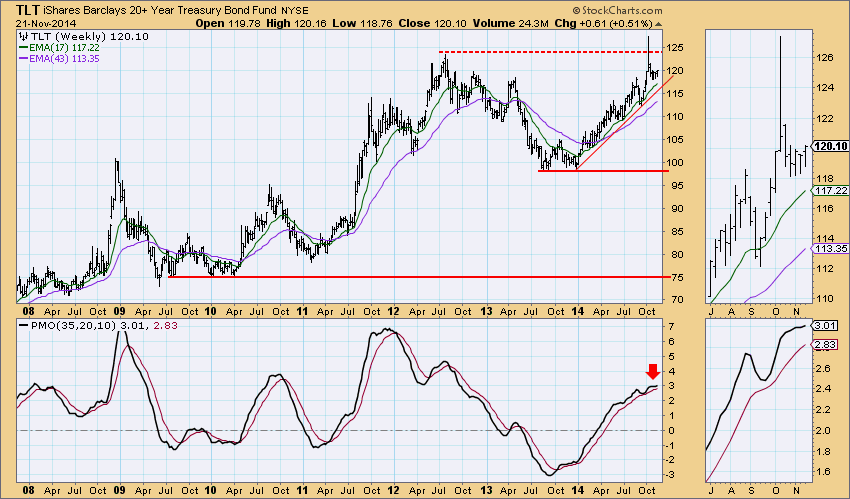Image resolution: width=850 pixels, height=499 pixels.
Task: Click the 2.83 PMO signal value tag
Action: tap(824, 345)
